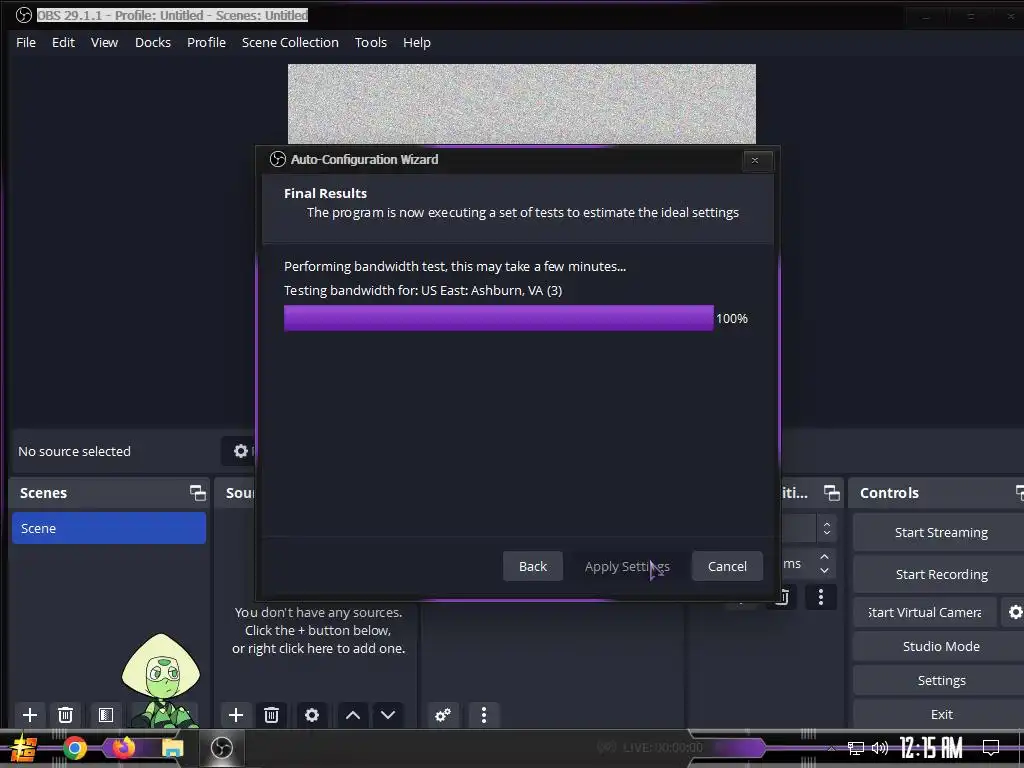Screen dimensions: 1024x768
Task: Open the View menu
Action: [x=104, y=42]
